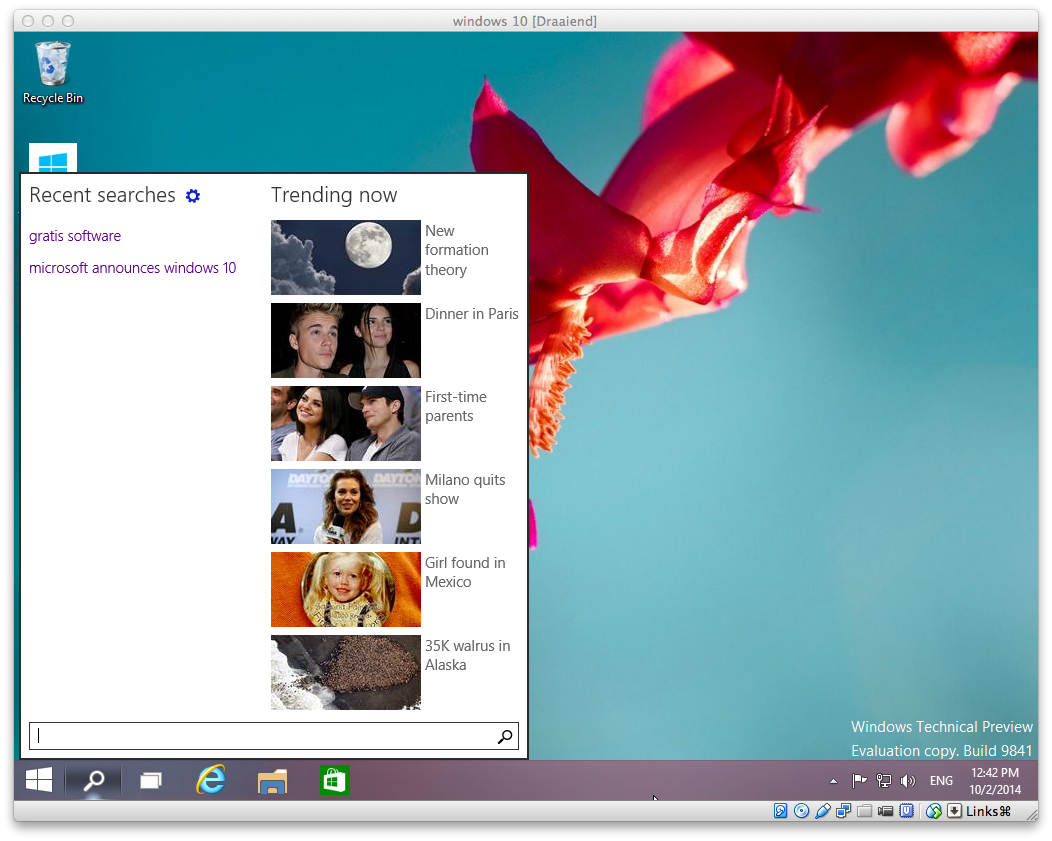Click the search text input box

point(262,736)
